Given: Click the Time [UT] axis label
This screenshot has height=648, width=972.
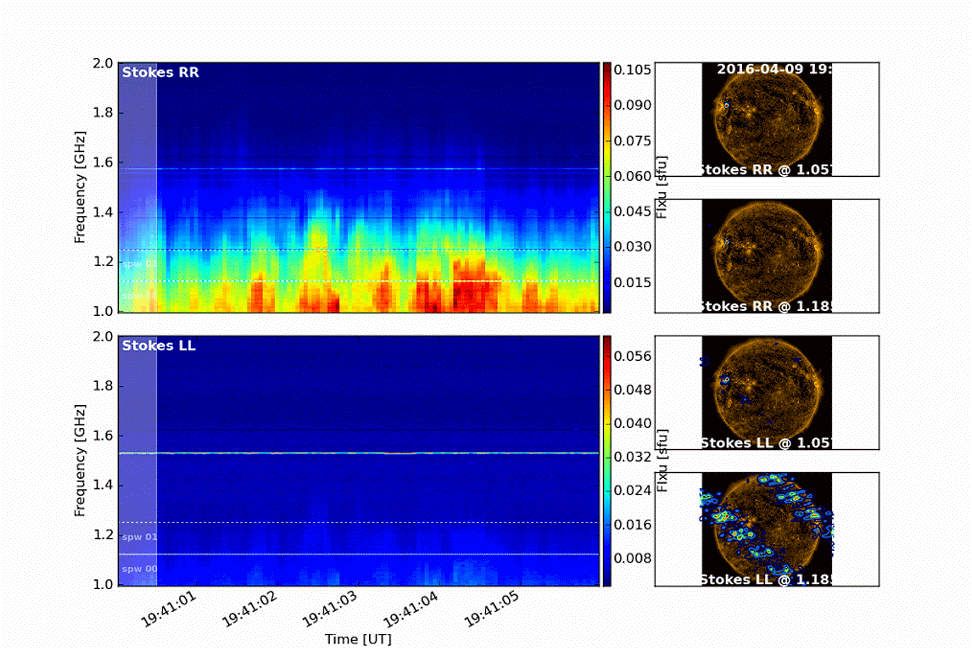Looking at the screenshot, I should point(357,637).
